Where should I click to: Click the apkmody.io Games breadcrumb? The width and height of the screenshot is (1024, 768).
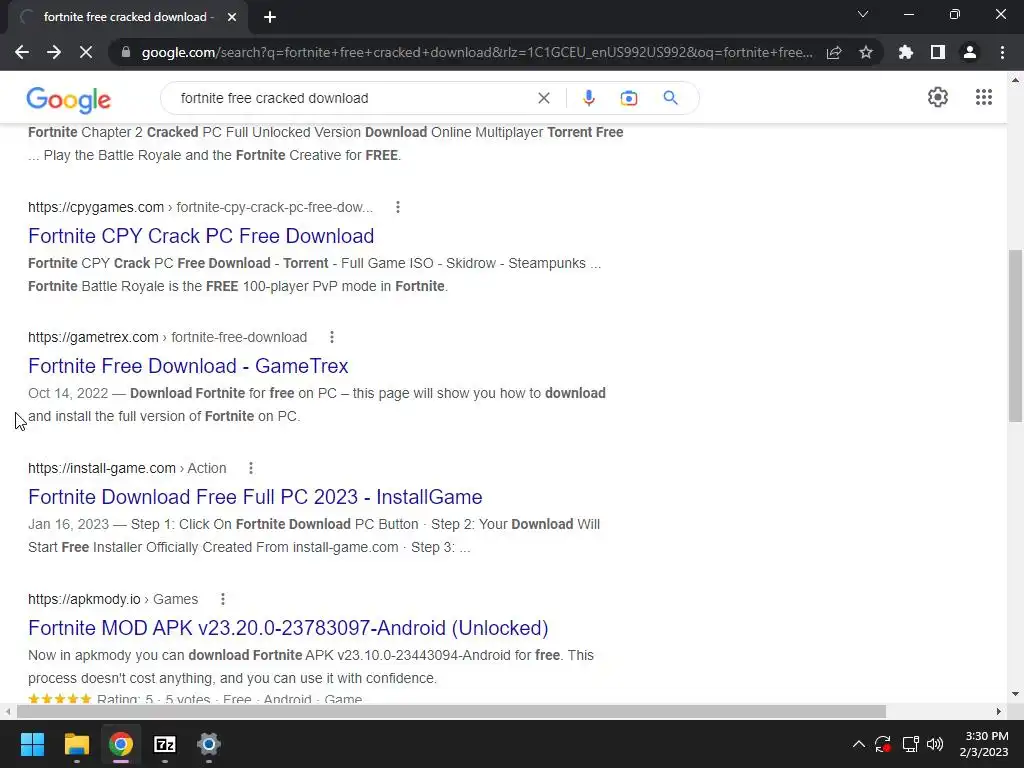point(113,599)
